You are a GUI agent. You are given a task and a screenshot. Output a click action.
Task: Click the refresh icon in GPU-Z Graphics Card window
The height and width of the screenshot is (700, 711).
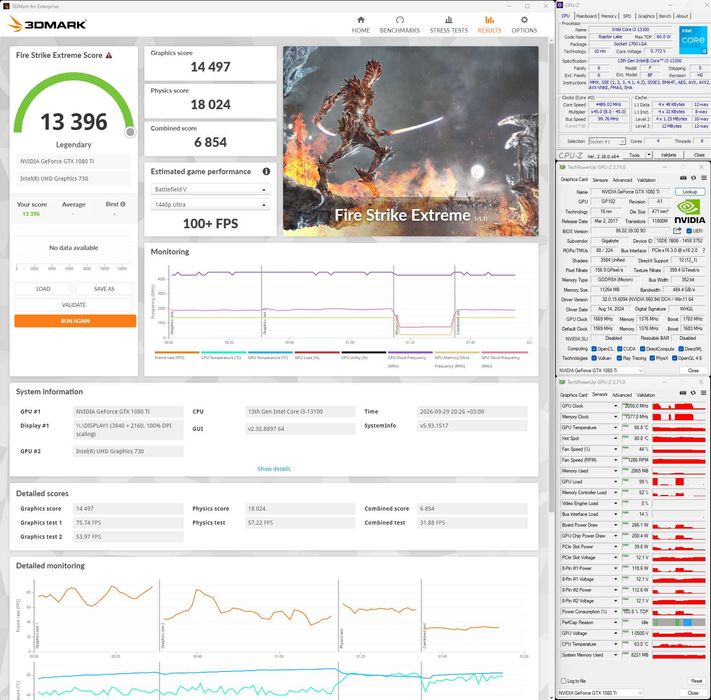click(693, 178)
